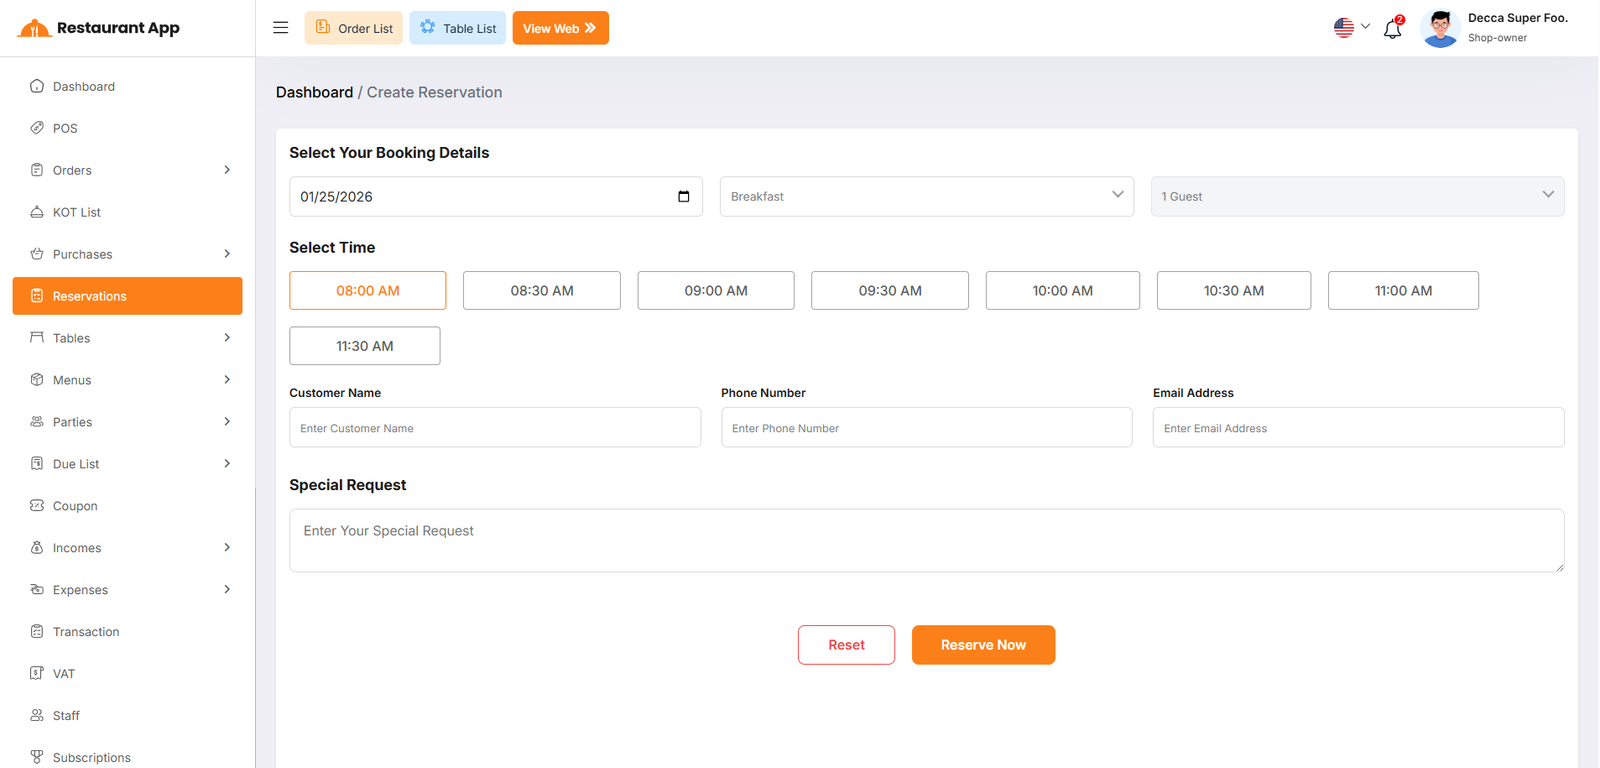
Task: Click the Coupon icon in sidebar
Action: tap(37, 506)
